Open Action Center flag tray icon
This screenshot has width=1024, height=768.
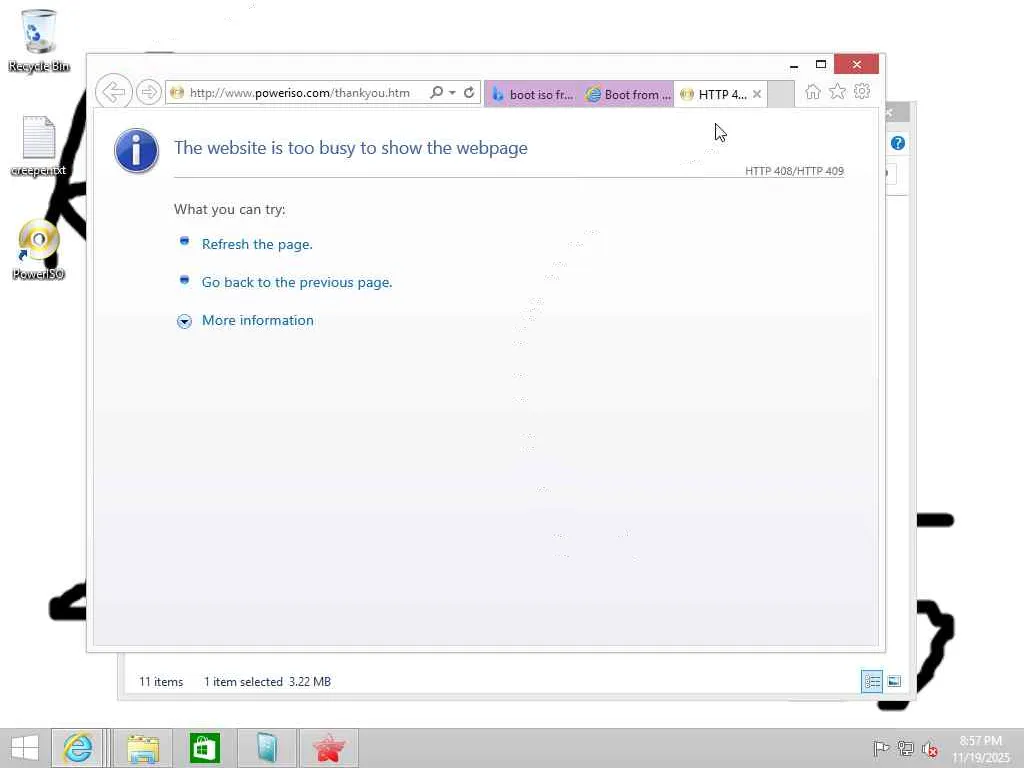(x=881, y=748)
